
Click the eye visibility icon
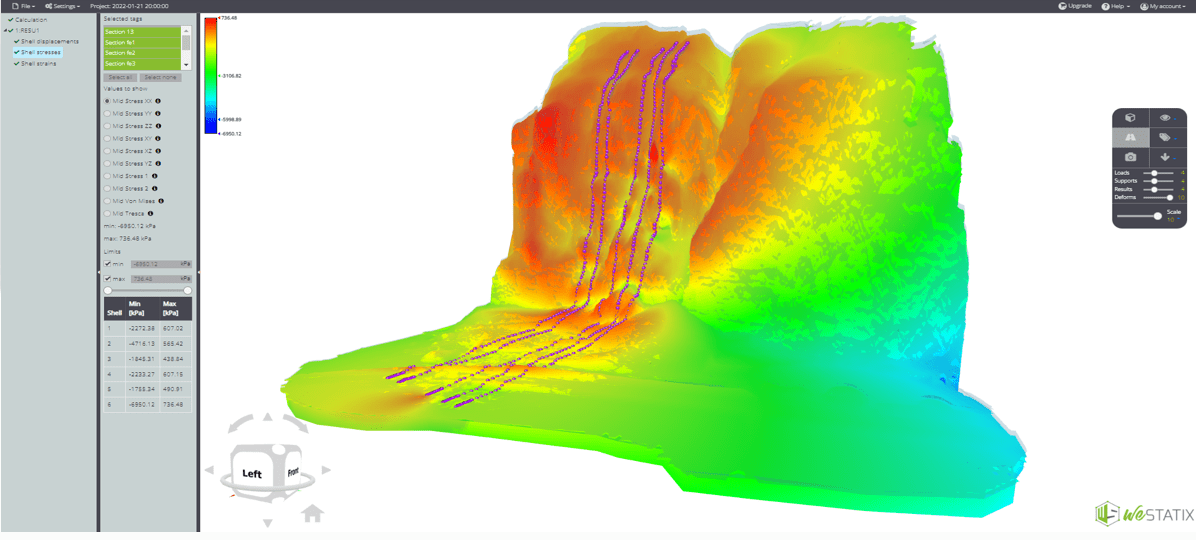click(x=1165, y=118)
